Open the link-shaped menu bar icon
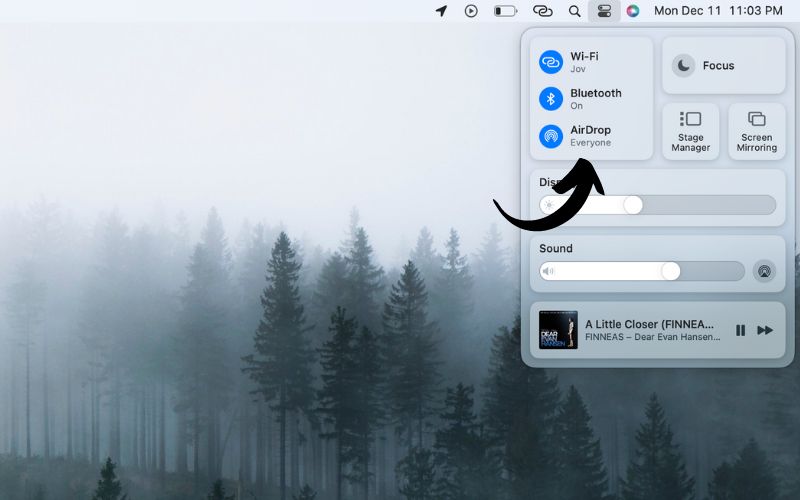 [x=542, y=11]
